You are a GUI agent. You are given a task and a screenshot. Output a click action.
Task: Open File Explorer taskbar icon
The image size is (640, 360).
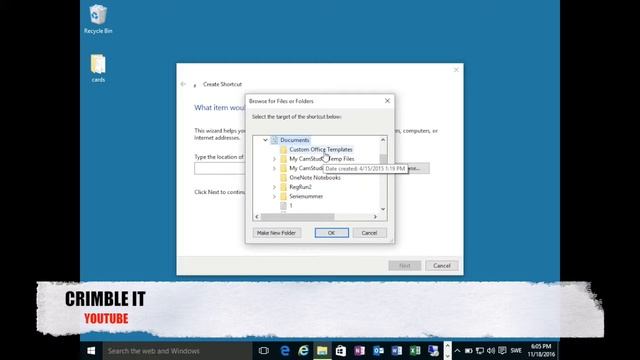(x=322, y=351)
